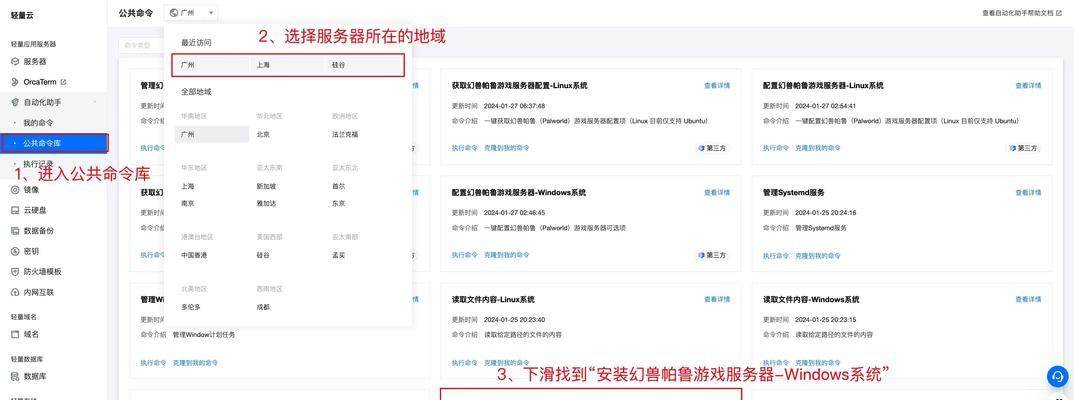
Task: Select 广州 under 华南地区
Action: (211, 134)
